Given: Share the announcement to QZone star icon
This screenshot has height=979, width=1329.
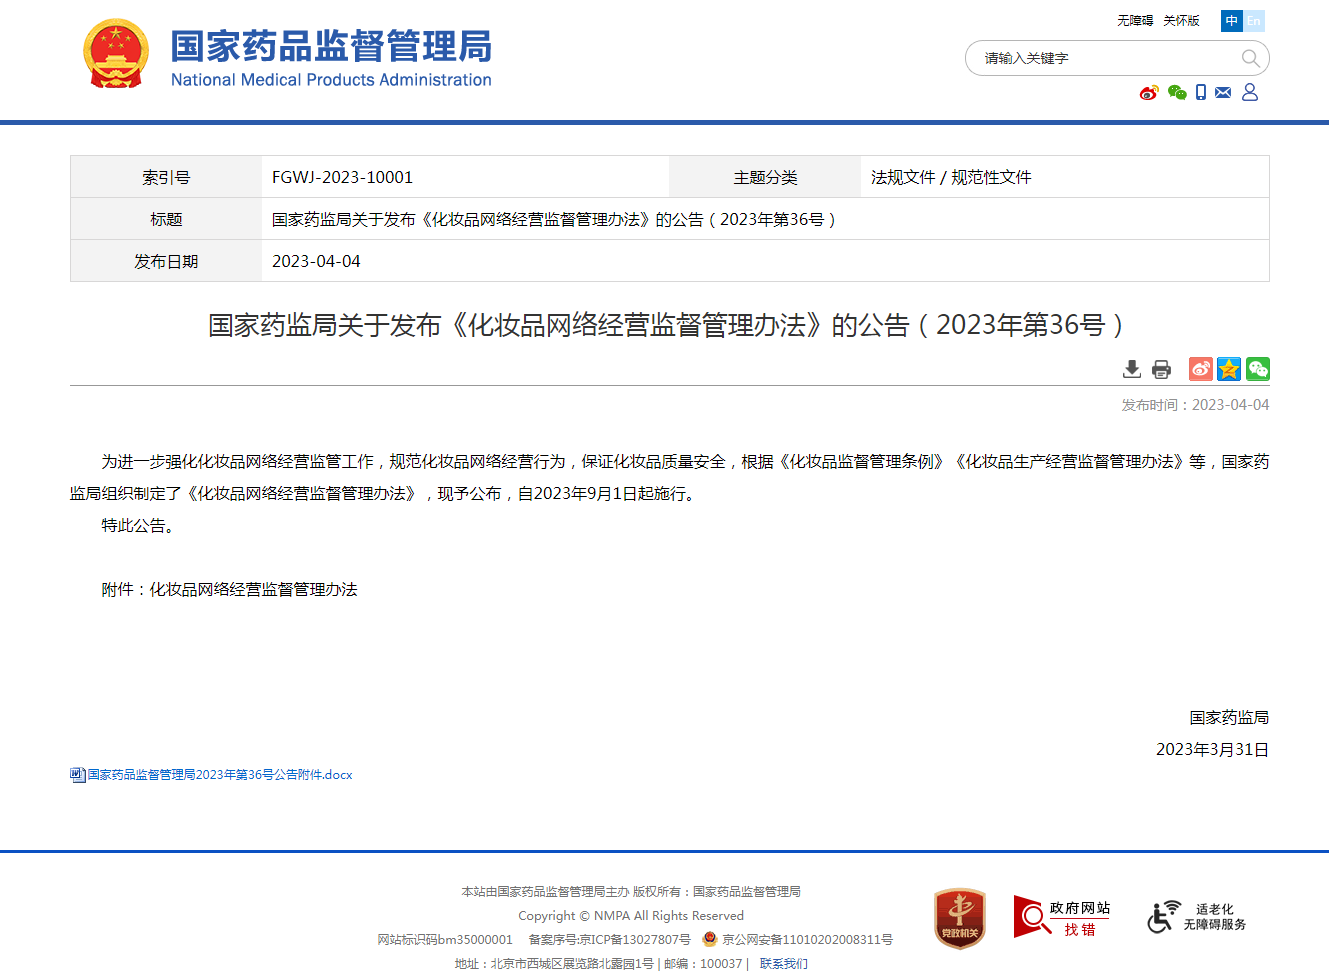Looking at the screenshot, I should [1228, 369].
